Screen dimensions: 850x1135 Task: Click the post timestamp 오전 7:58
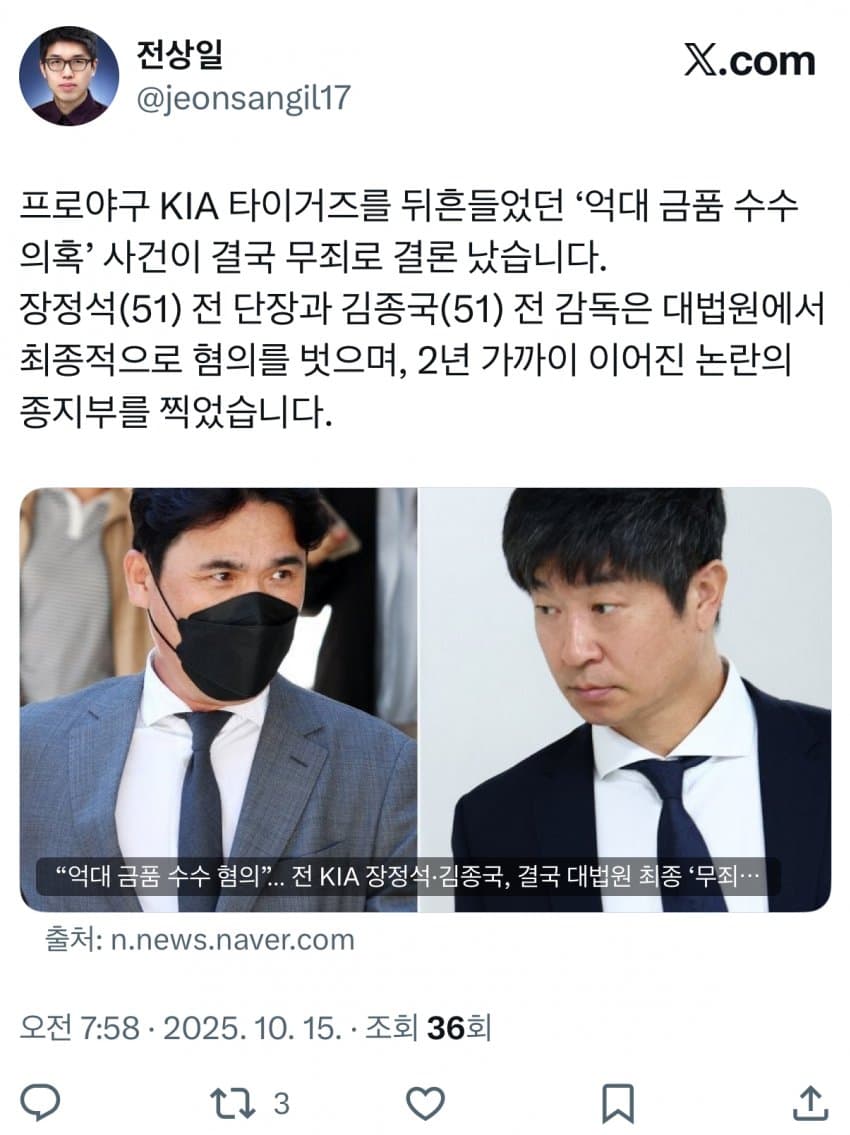pyautogui.click(x=80, y=1028)
